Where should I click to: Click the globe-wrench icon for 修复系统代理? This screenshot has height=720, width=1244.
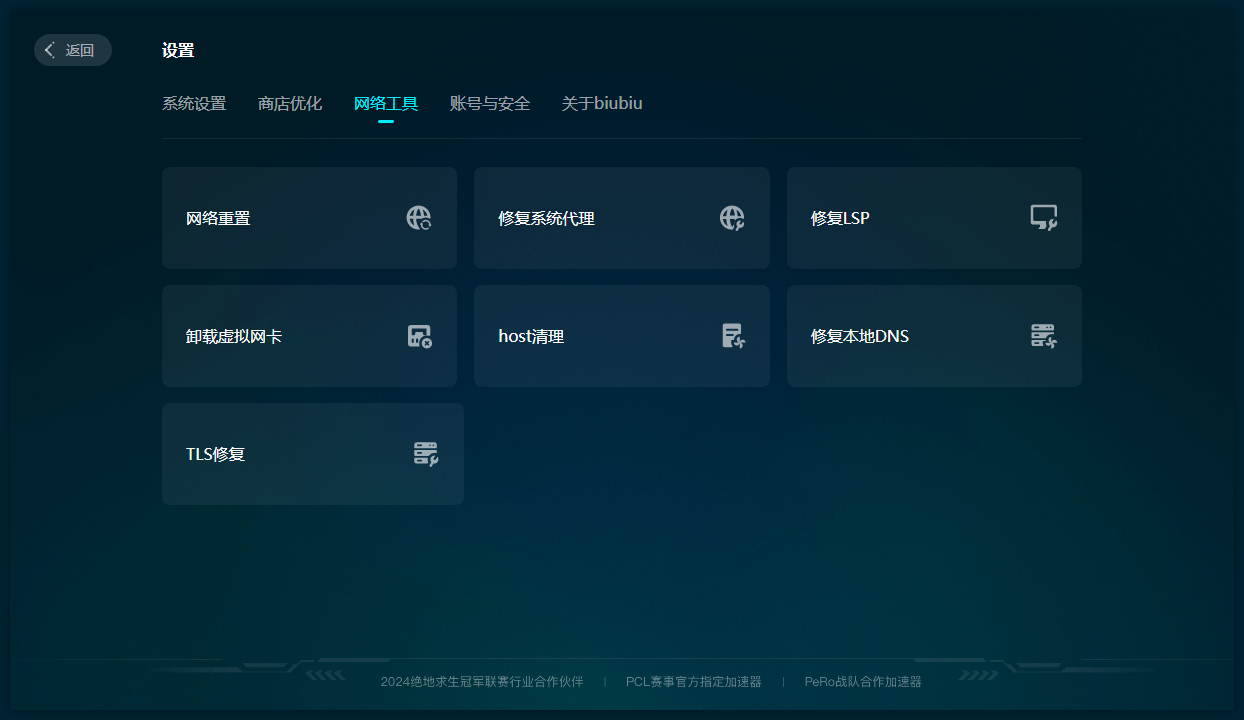732,218
